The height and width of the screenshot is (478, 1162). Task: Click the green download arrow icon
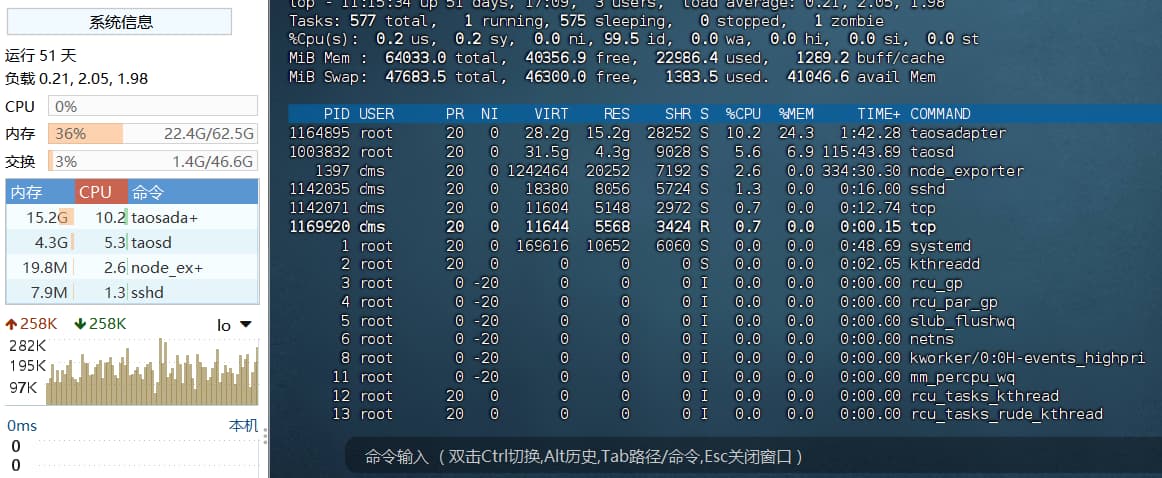80,324
